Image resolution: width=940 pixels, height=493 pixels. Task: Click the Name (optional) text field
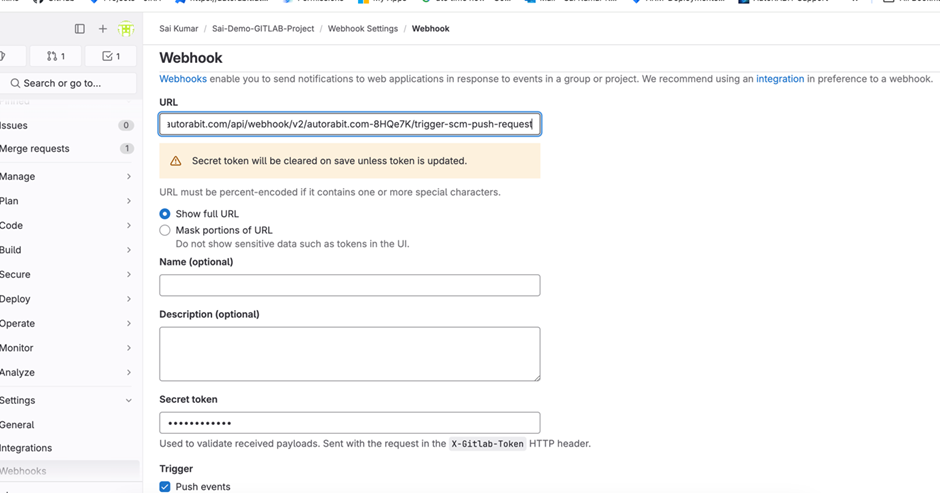tap(350, 286)
